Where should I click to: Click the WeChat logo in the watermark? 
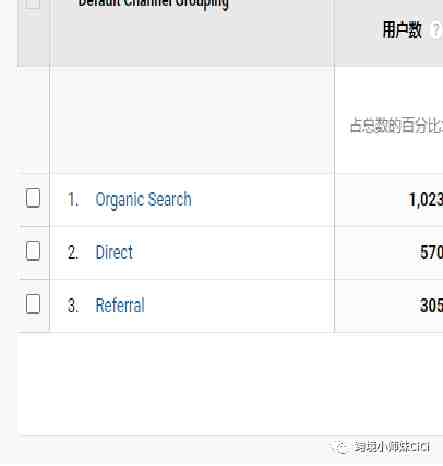[341, 447]
